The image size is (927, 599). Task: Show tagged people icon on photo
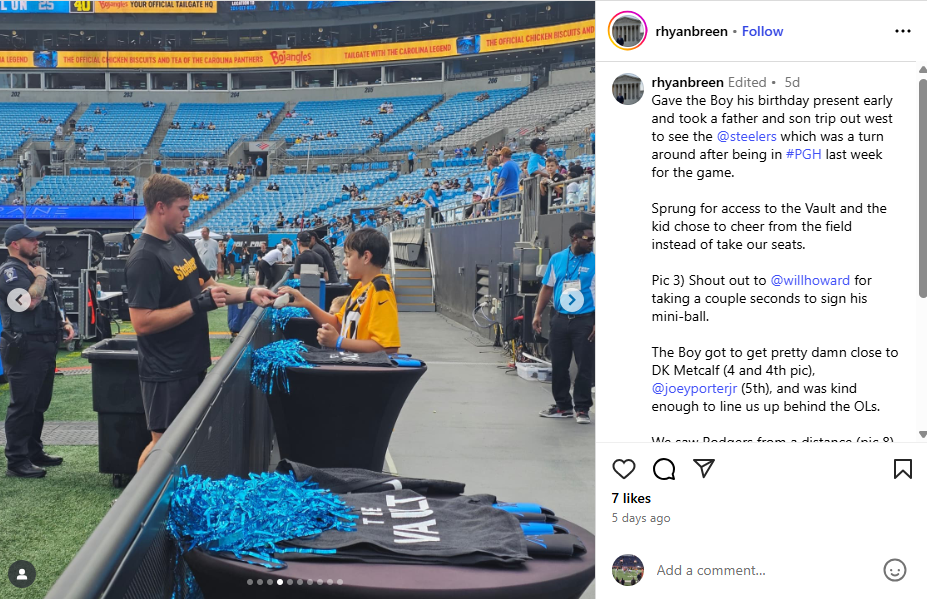(x=22, y=574)
